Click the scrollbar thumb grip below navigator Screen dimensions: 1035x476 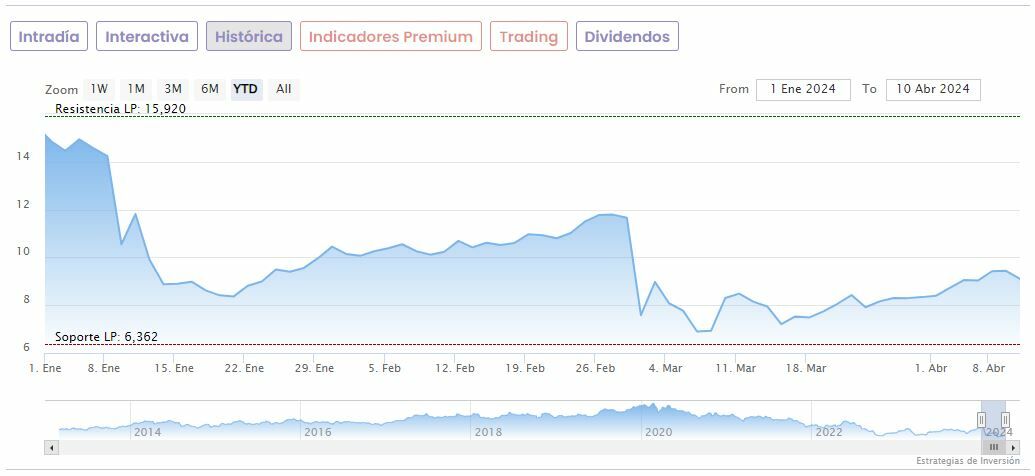point(993,447)
